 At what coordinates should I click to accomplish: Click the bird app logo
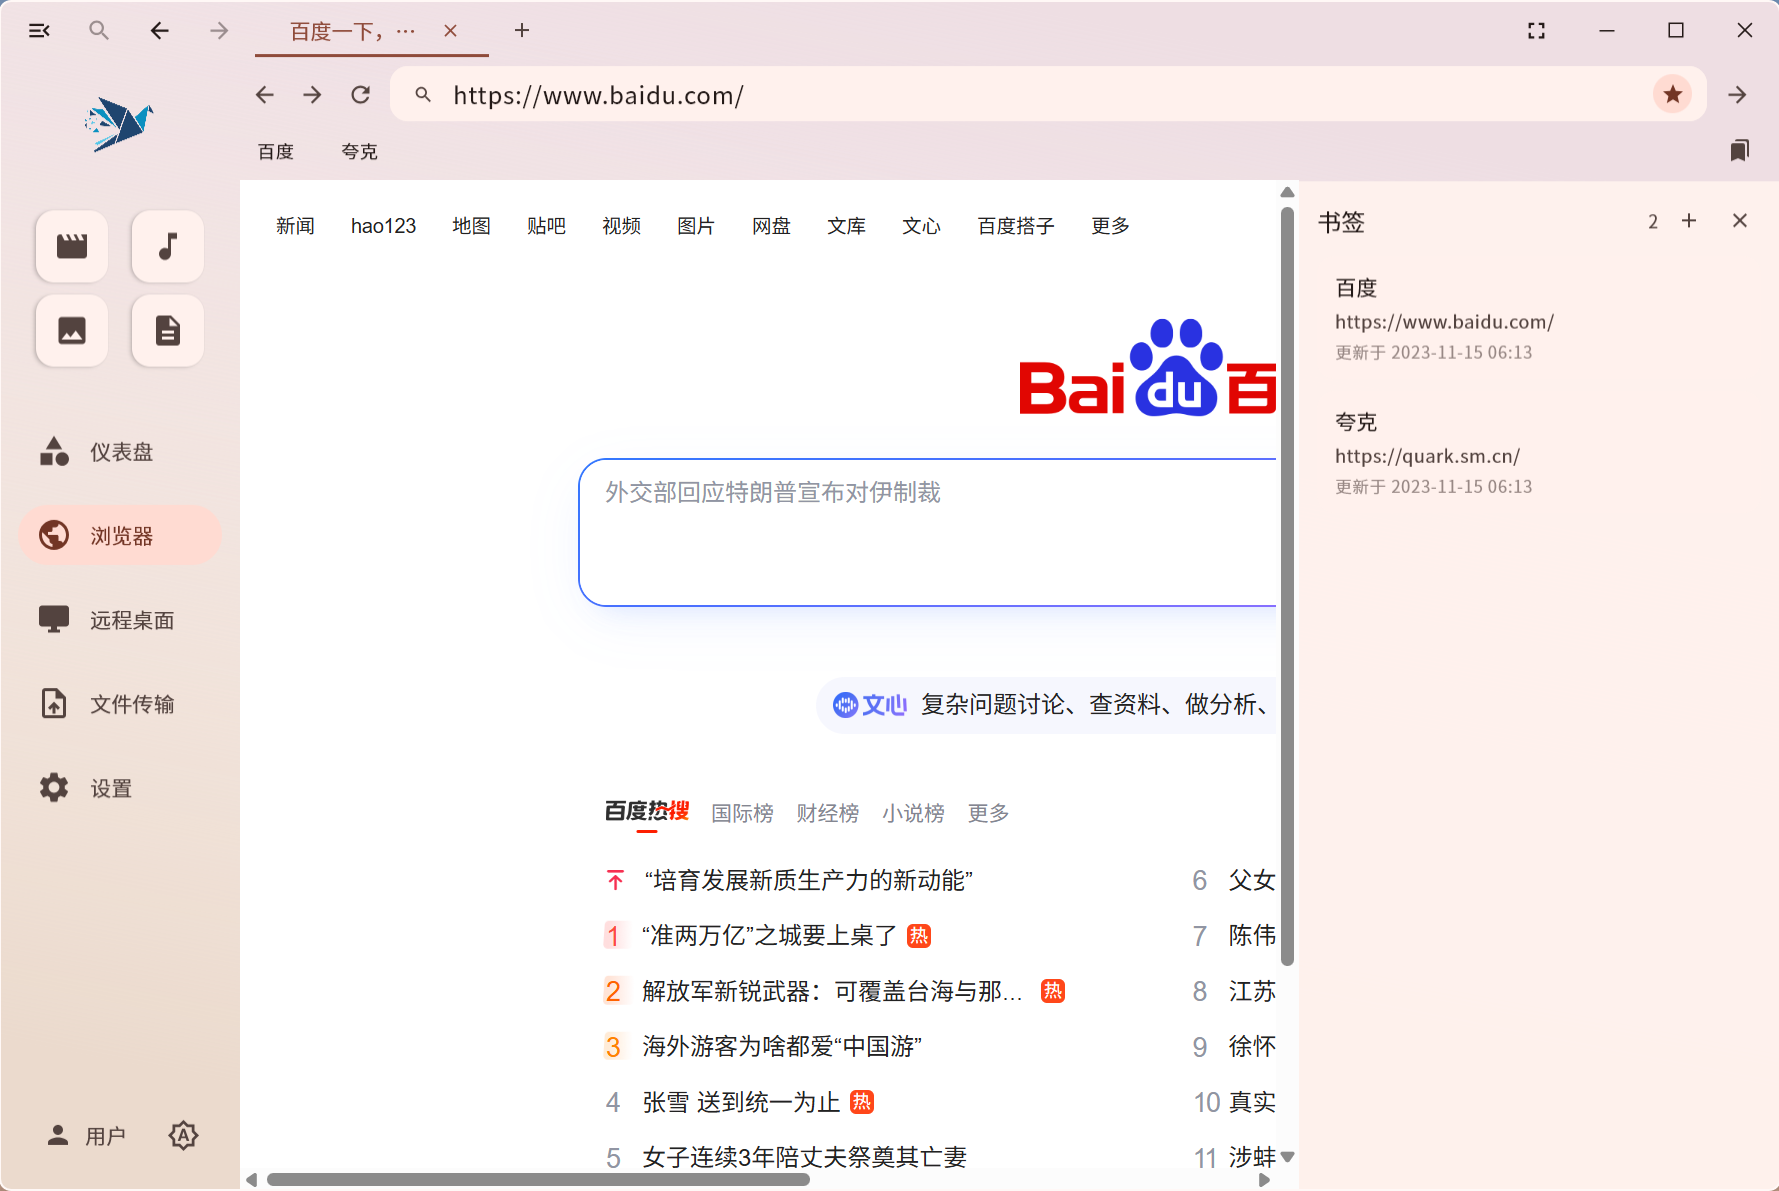119,124
